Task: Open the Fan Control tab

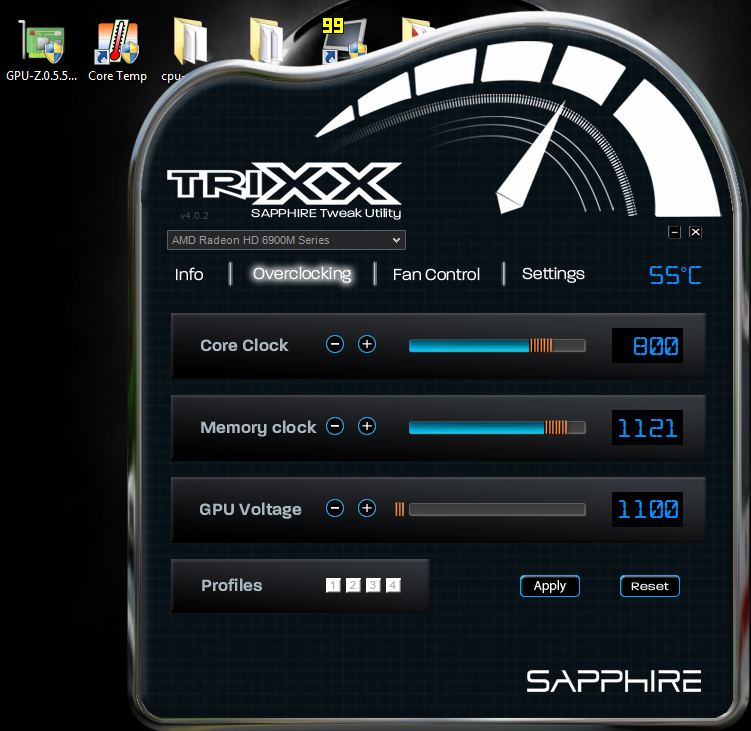Action: point(436,274)
